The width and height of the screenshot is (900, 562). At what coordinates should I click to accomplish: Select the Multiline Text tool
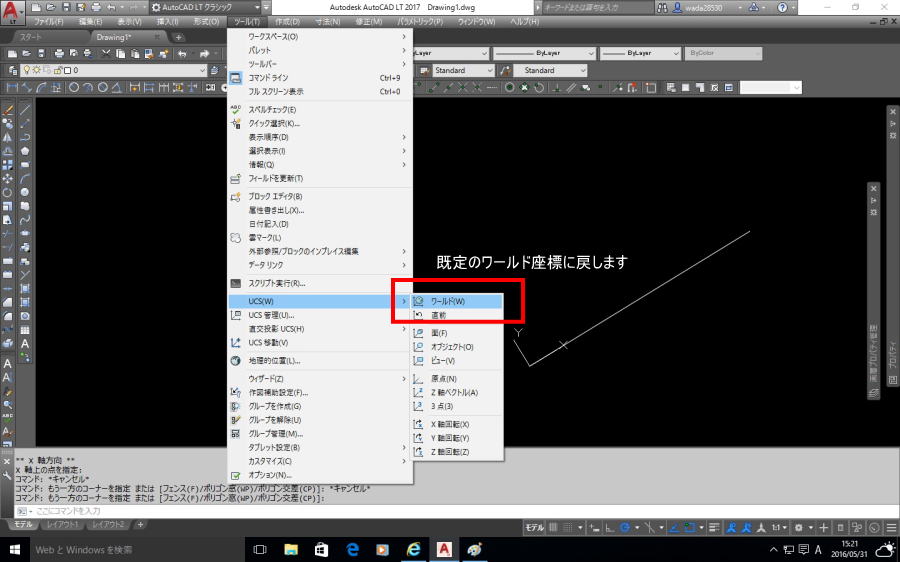(x=25, y=344)
